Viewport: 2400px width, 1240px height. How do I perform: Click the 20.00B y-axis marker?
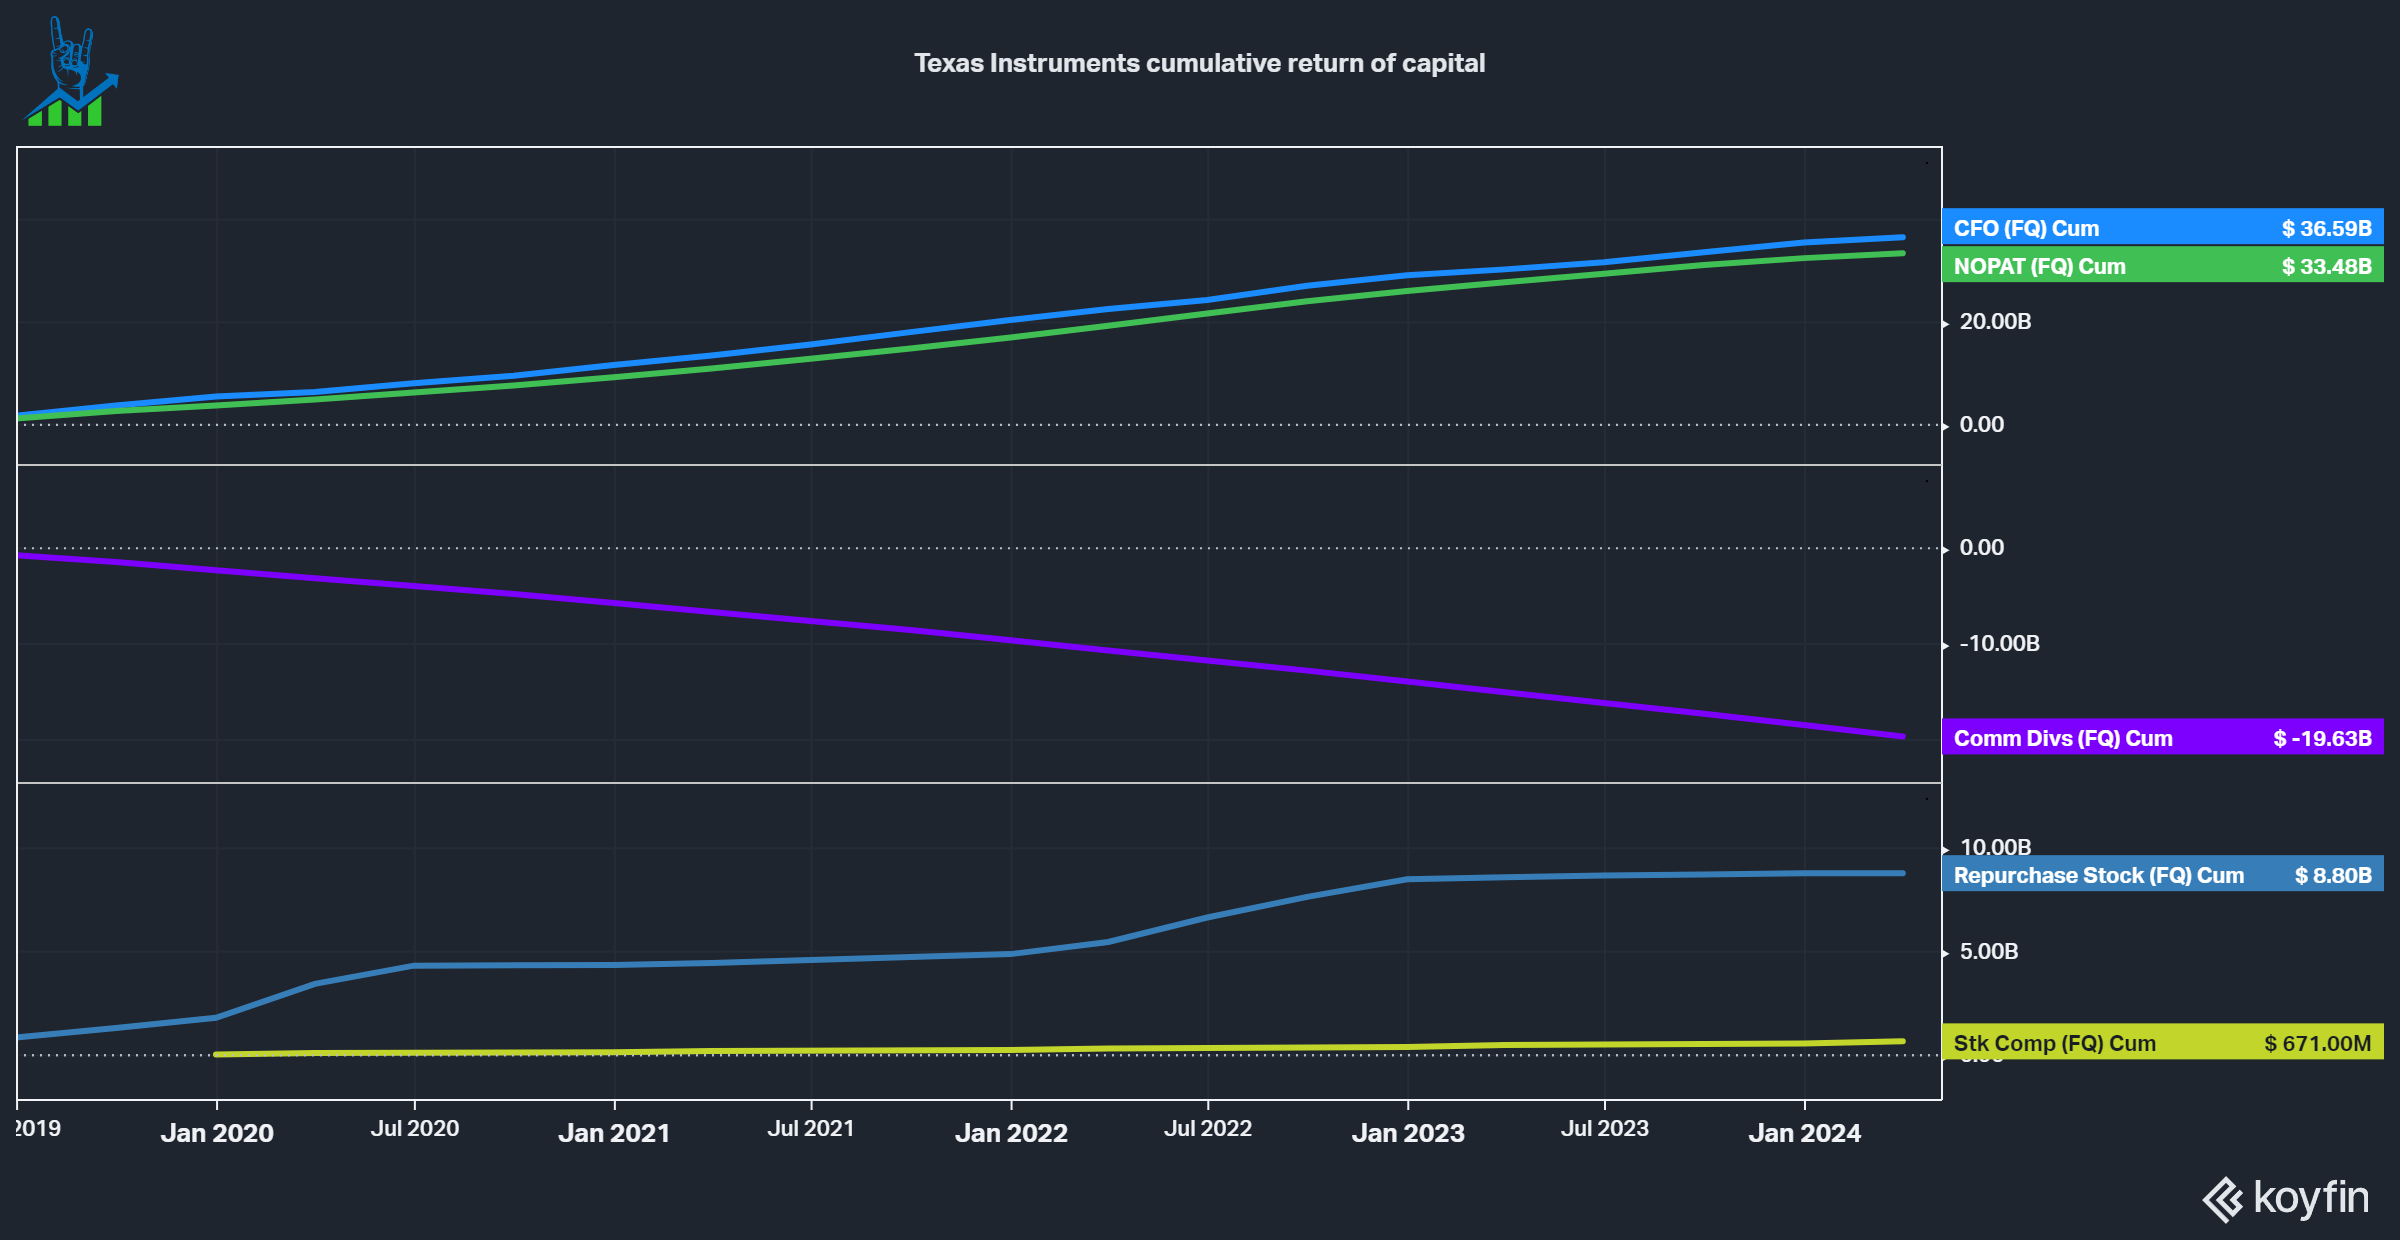(1995, 322)
